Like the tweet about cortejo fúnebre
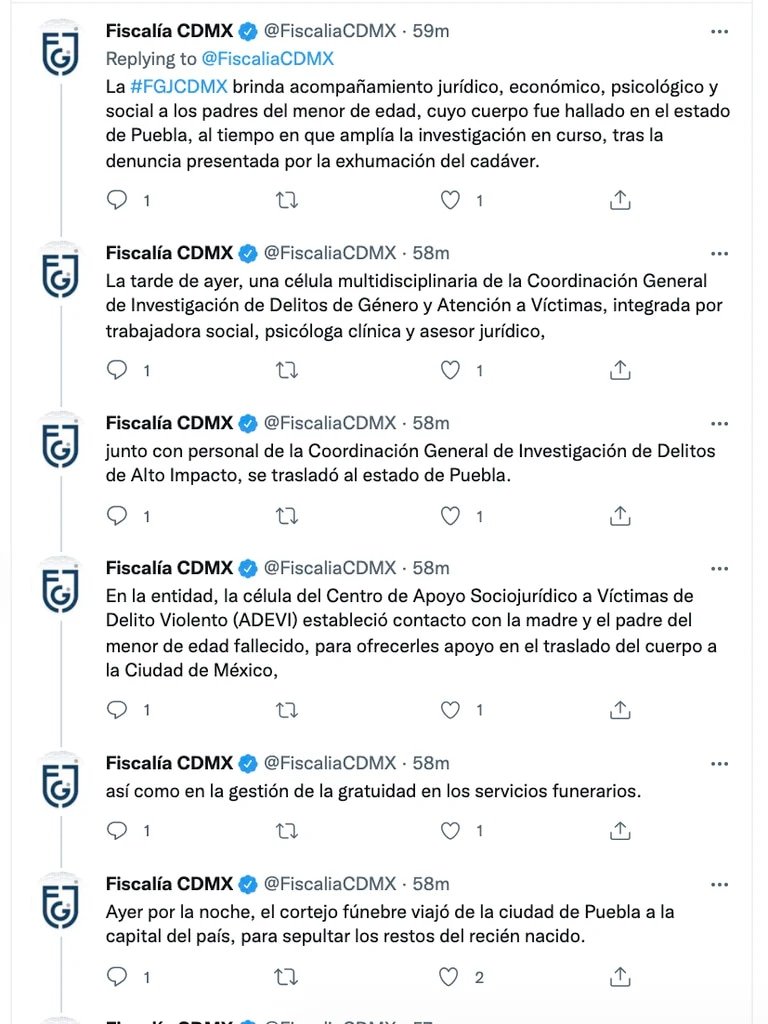Screen dimensions: 768x1024 451,977
